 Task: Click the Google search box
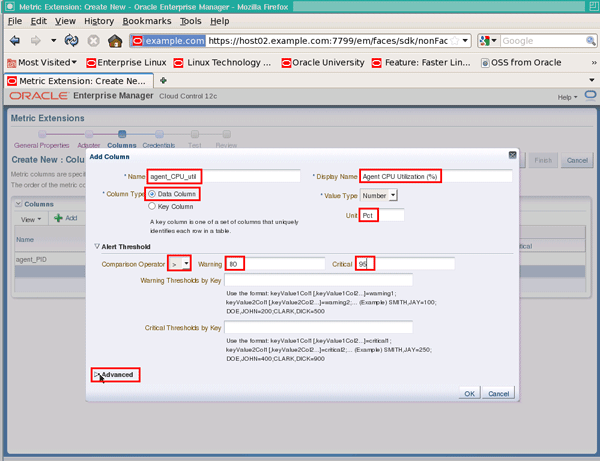543,41
